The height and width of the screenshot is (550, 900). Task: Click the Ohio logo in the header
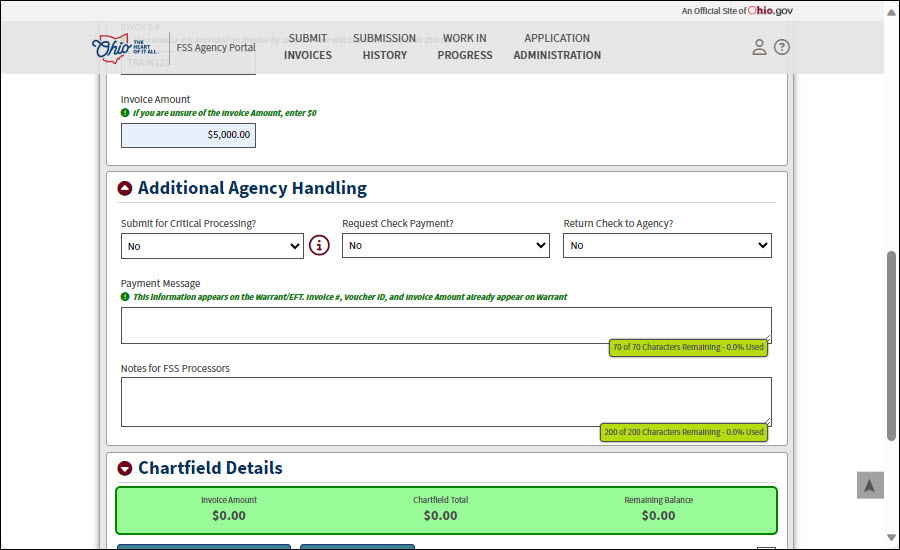pos(124,48)
